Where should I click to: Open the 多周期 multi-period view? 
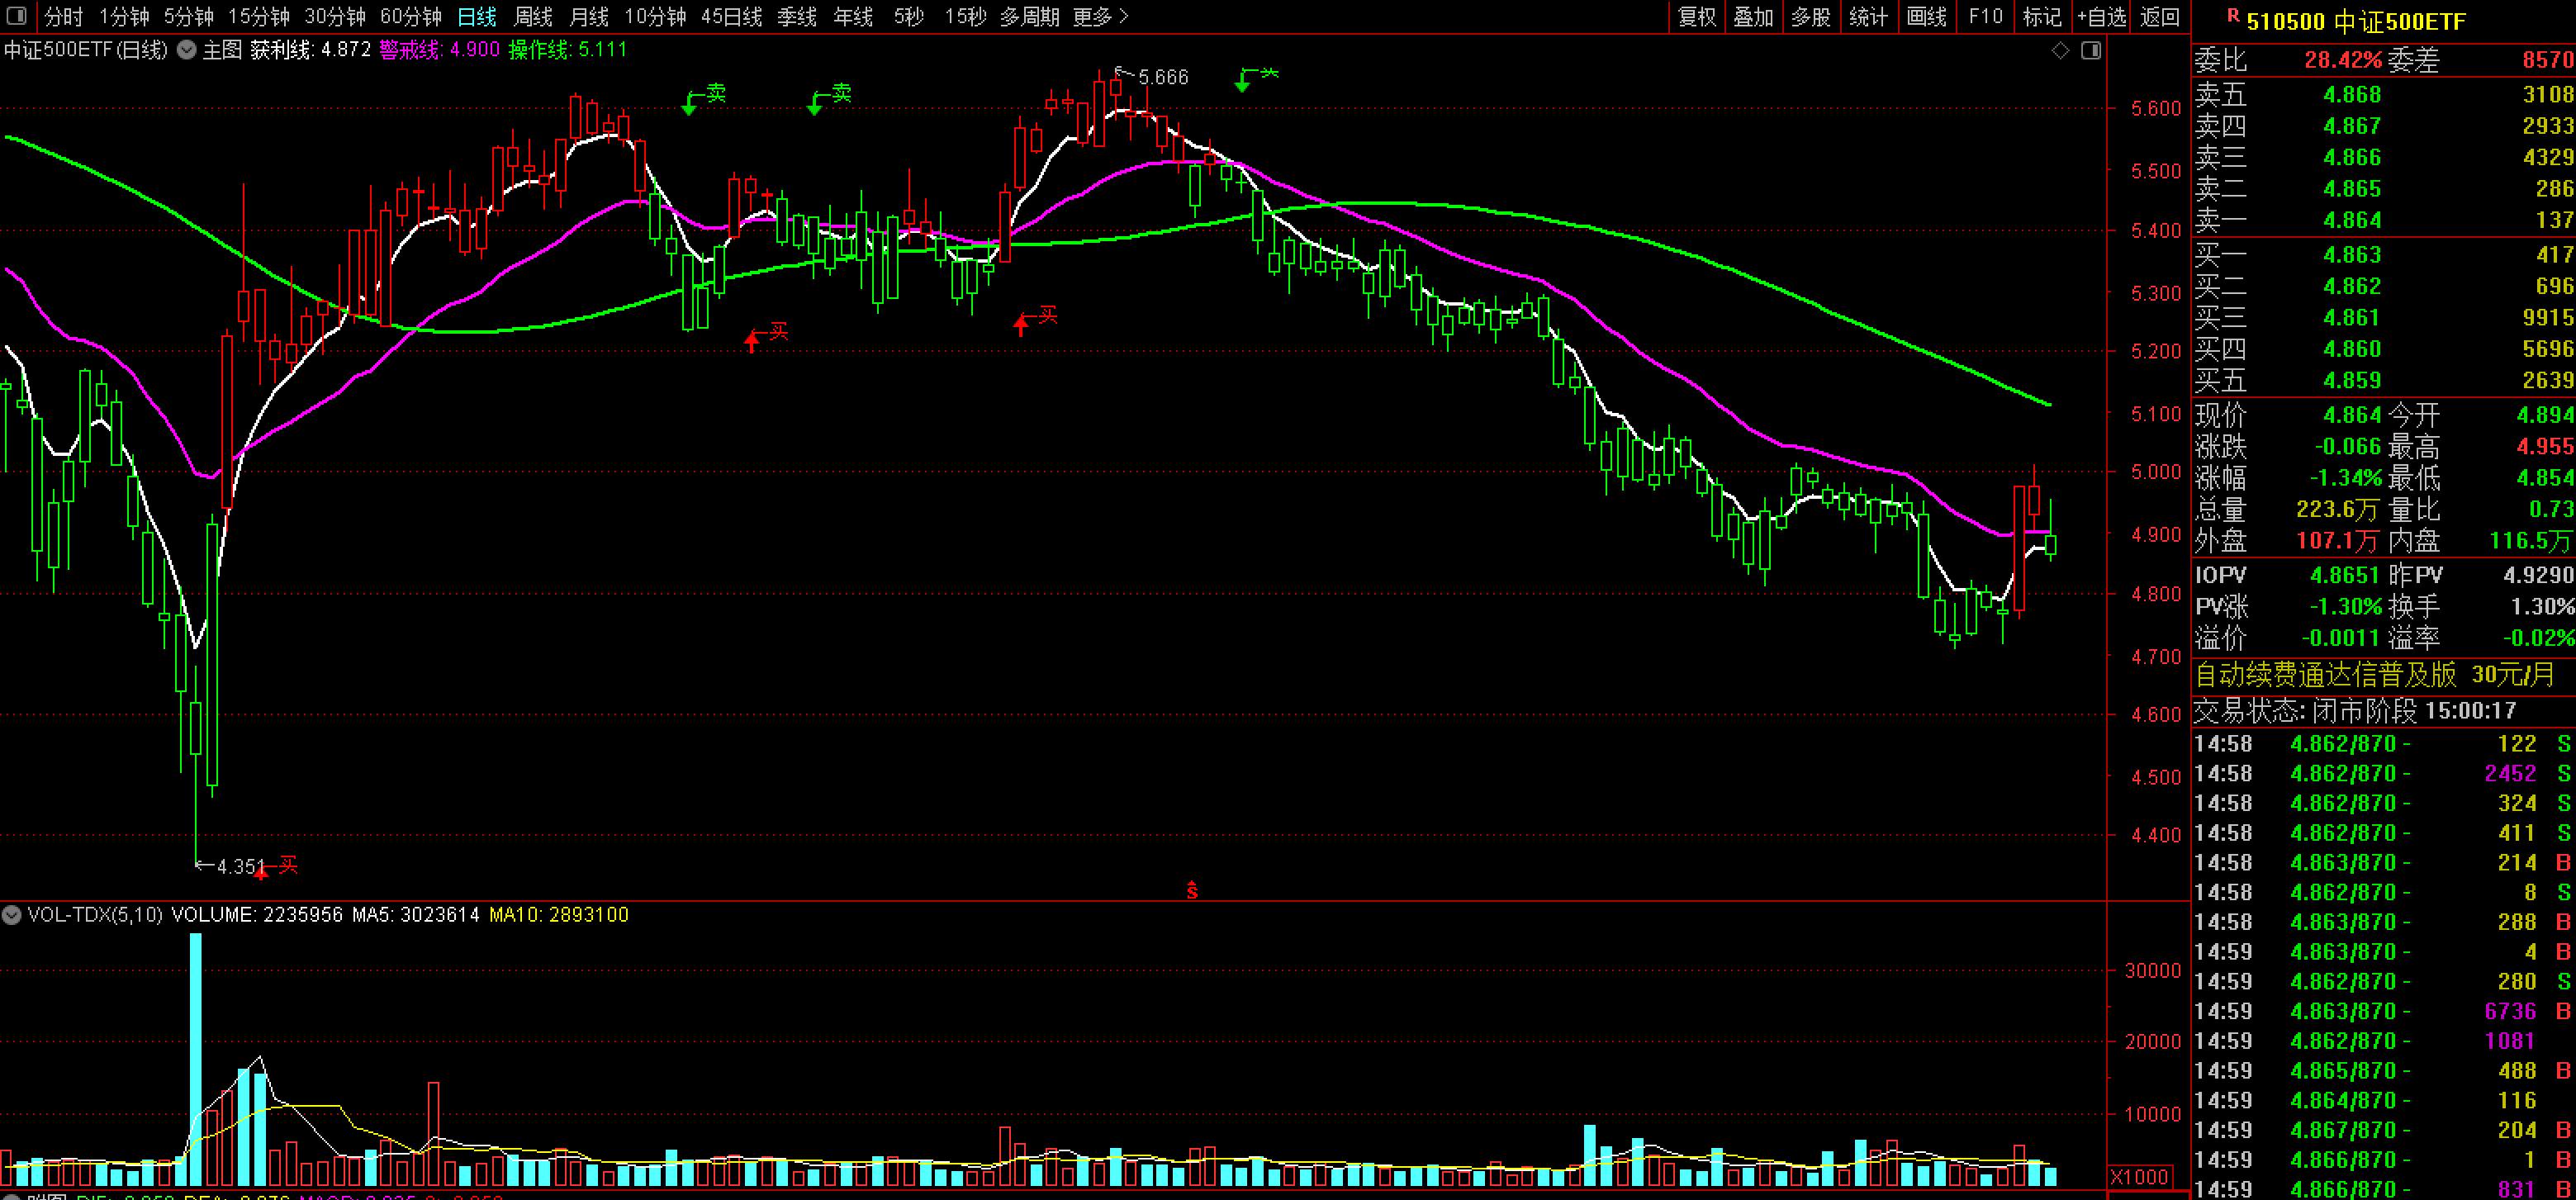pos(1029,16)
